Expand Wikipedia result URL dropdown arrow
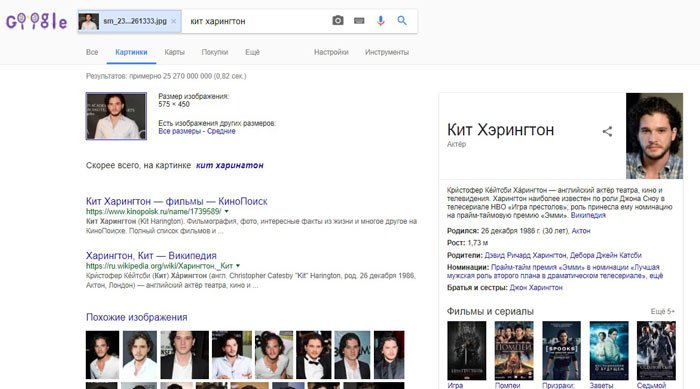The width and height of the screenshot is (700, 389). [238, 266]
